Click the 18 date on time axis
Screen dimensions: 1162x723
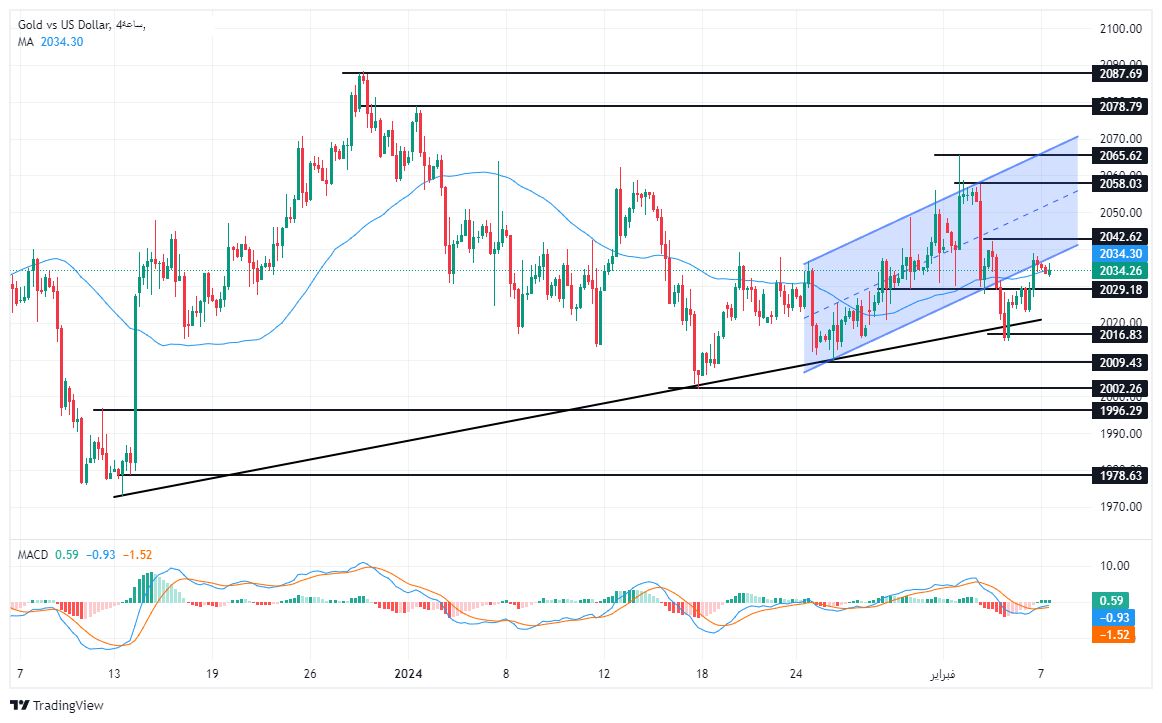point(702,674)
